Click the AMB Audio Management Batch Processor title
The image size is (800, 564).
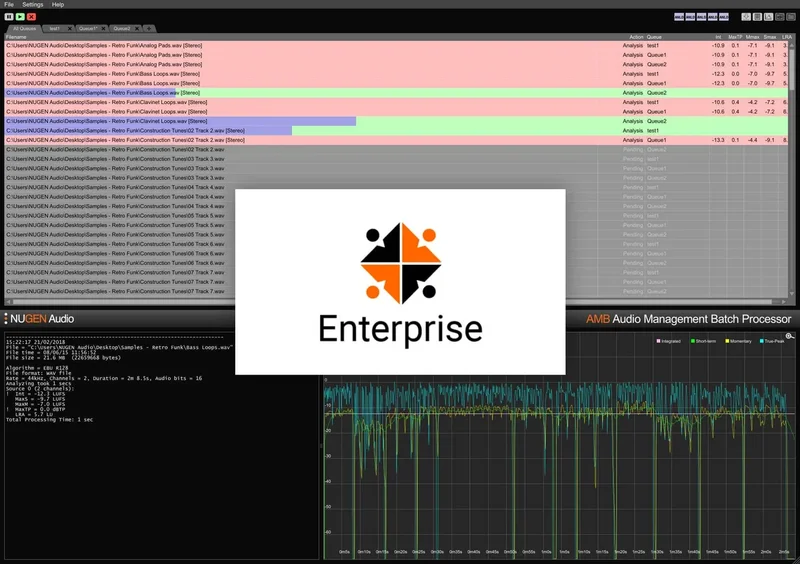tap(688, 319)
